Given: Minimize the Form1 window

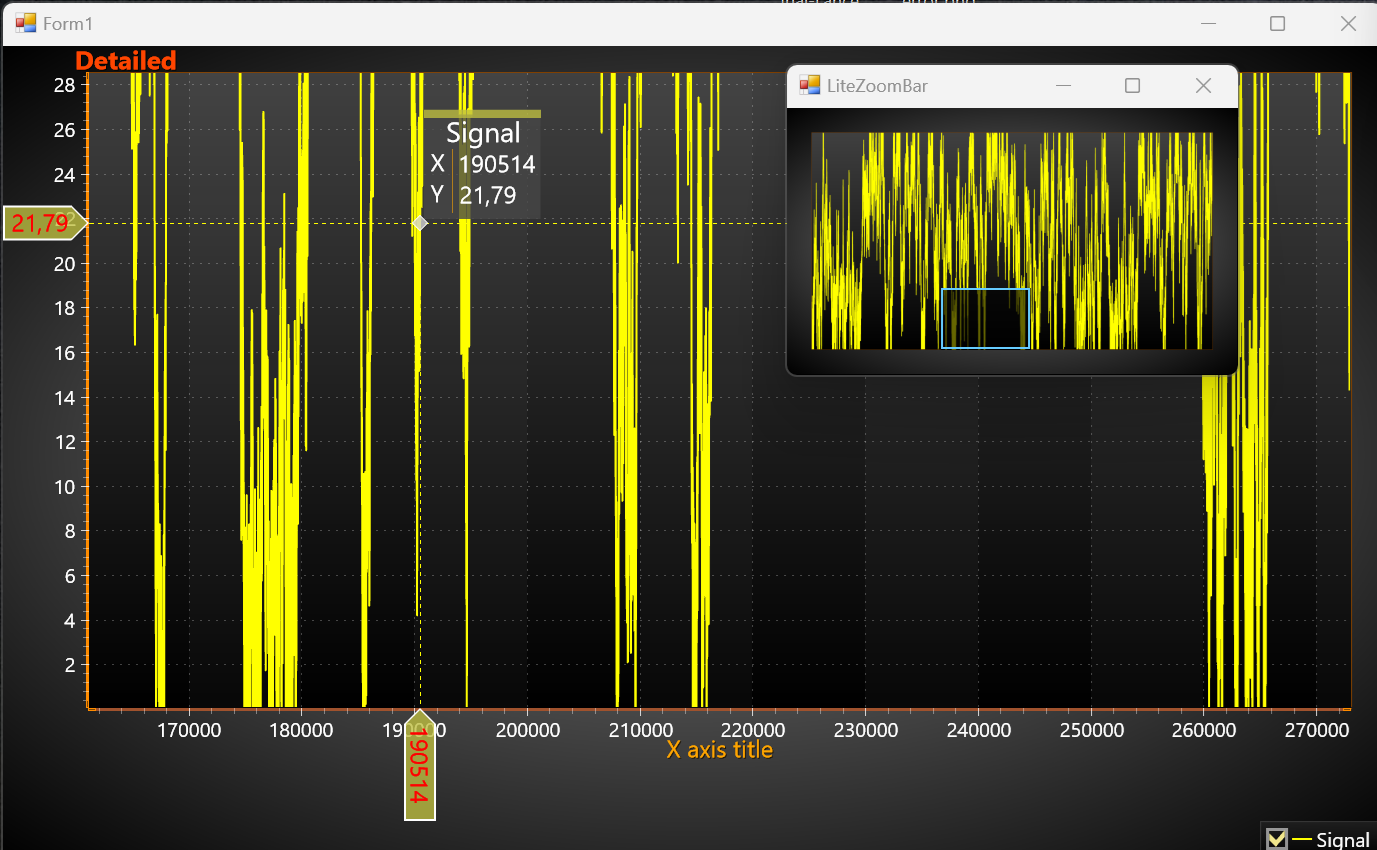Looking at the screenshot, I should point(1208,23).
